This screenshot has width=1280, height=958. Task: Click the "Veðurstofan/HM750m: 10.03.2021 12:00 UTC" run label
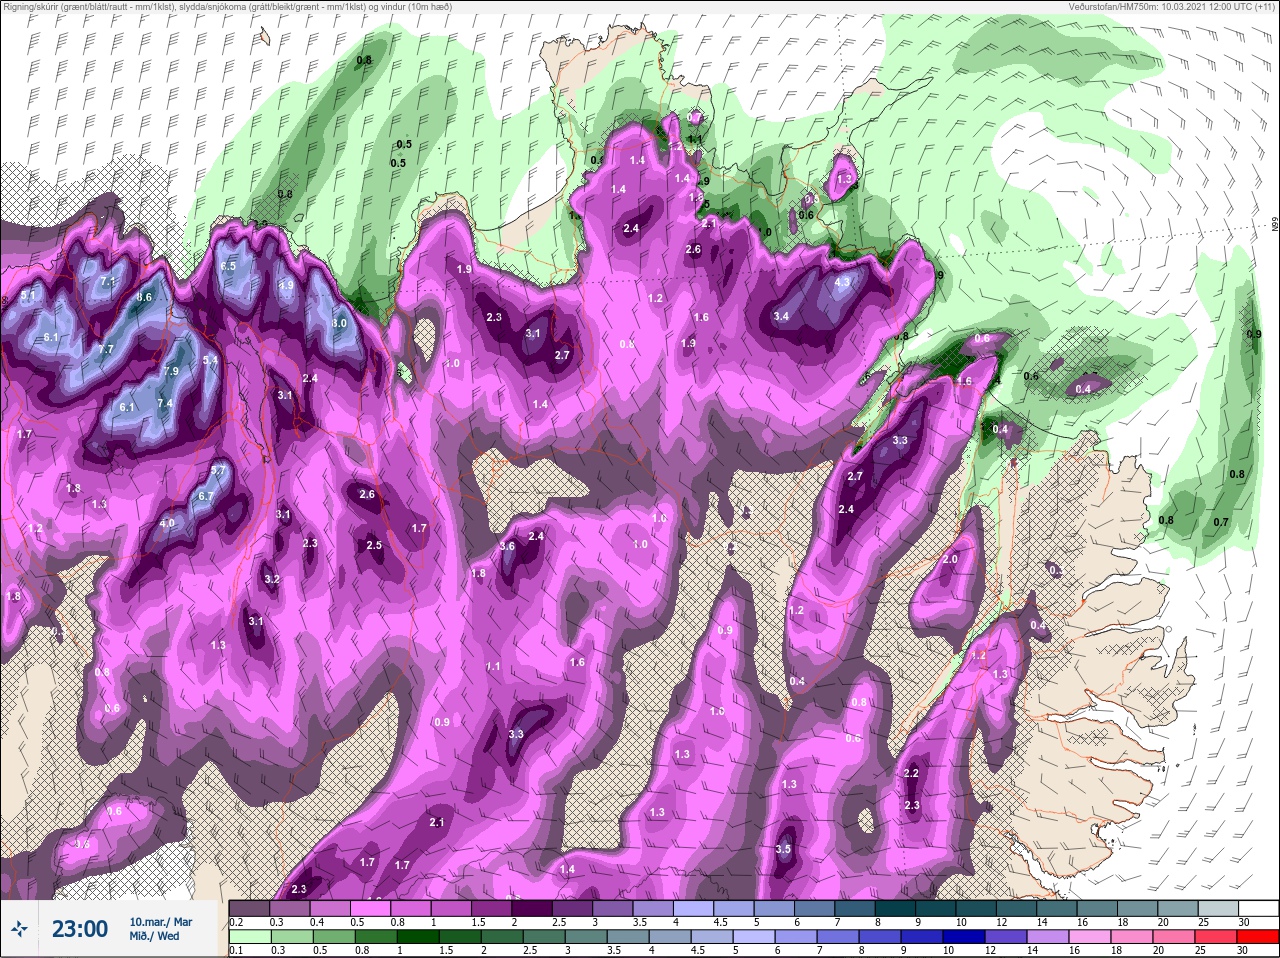point(1173,7)
